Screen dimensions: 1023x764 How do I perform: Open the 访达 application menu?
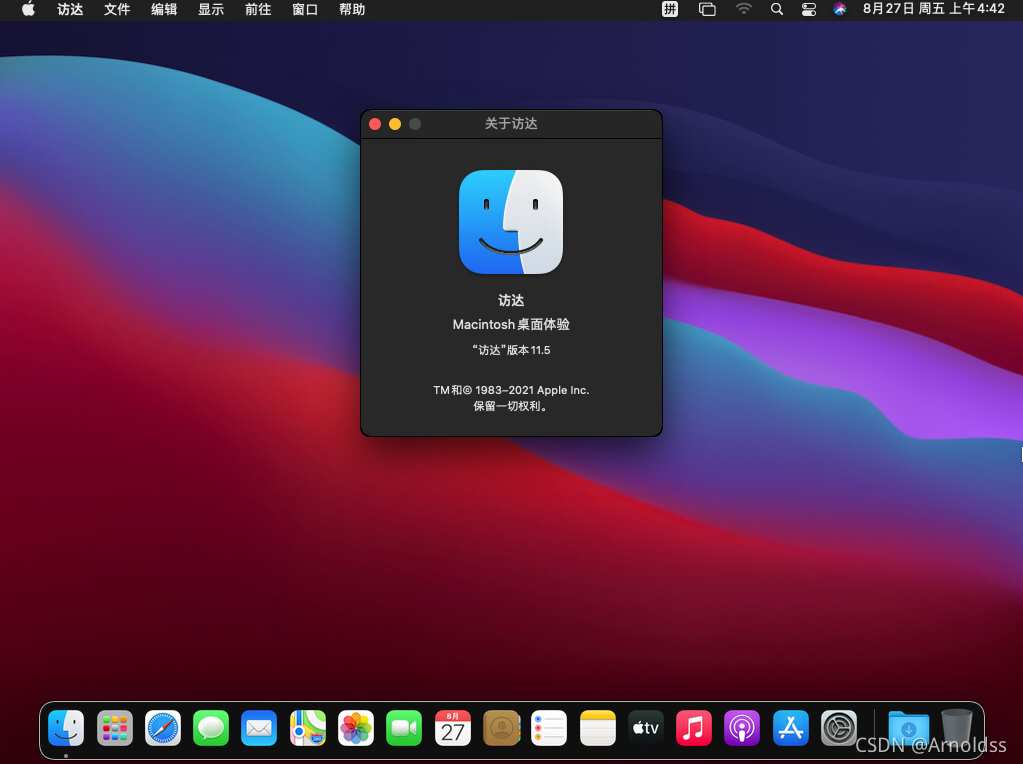[70, 9]
